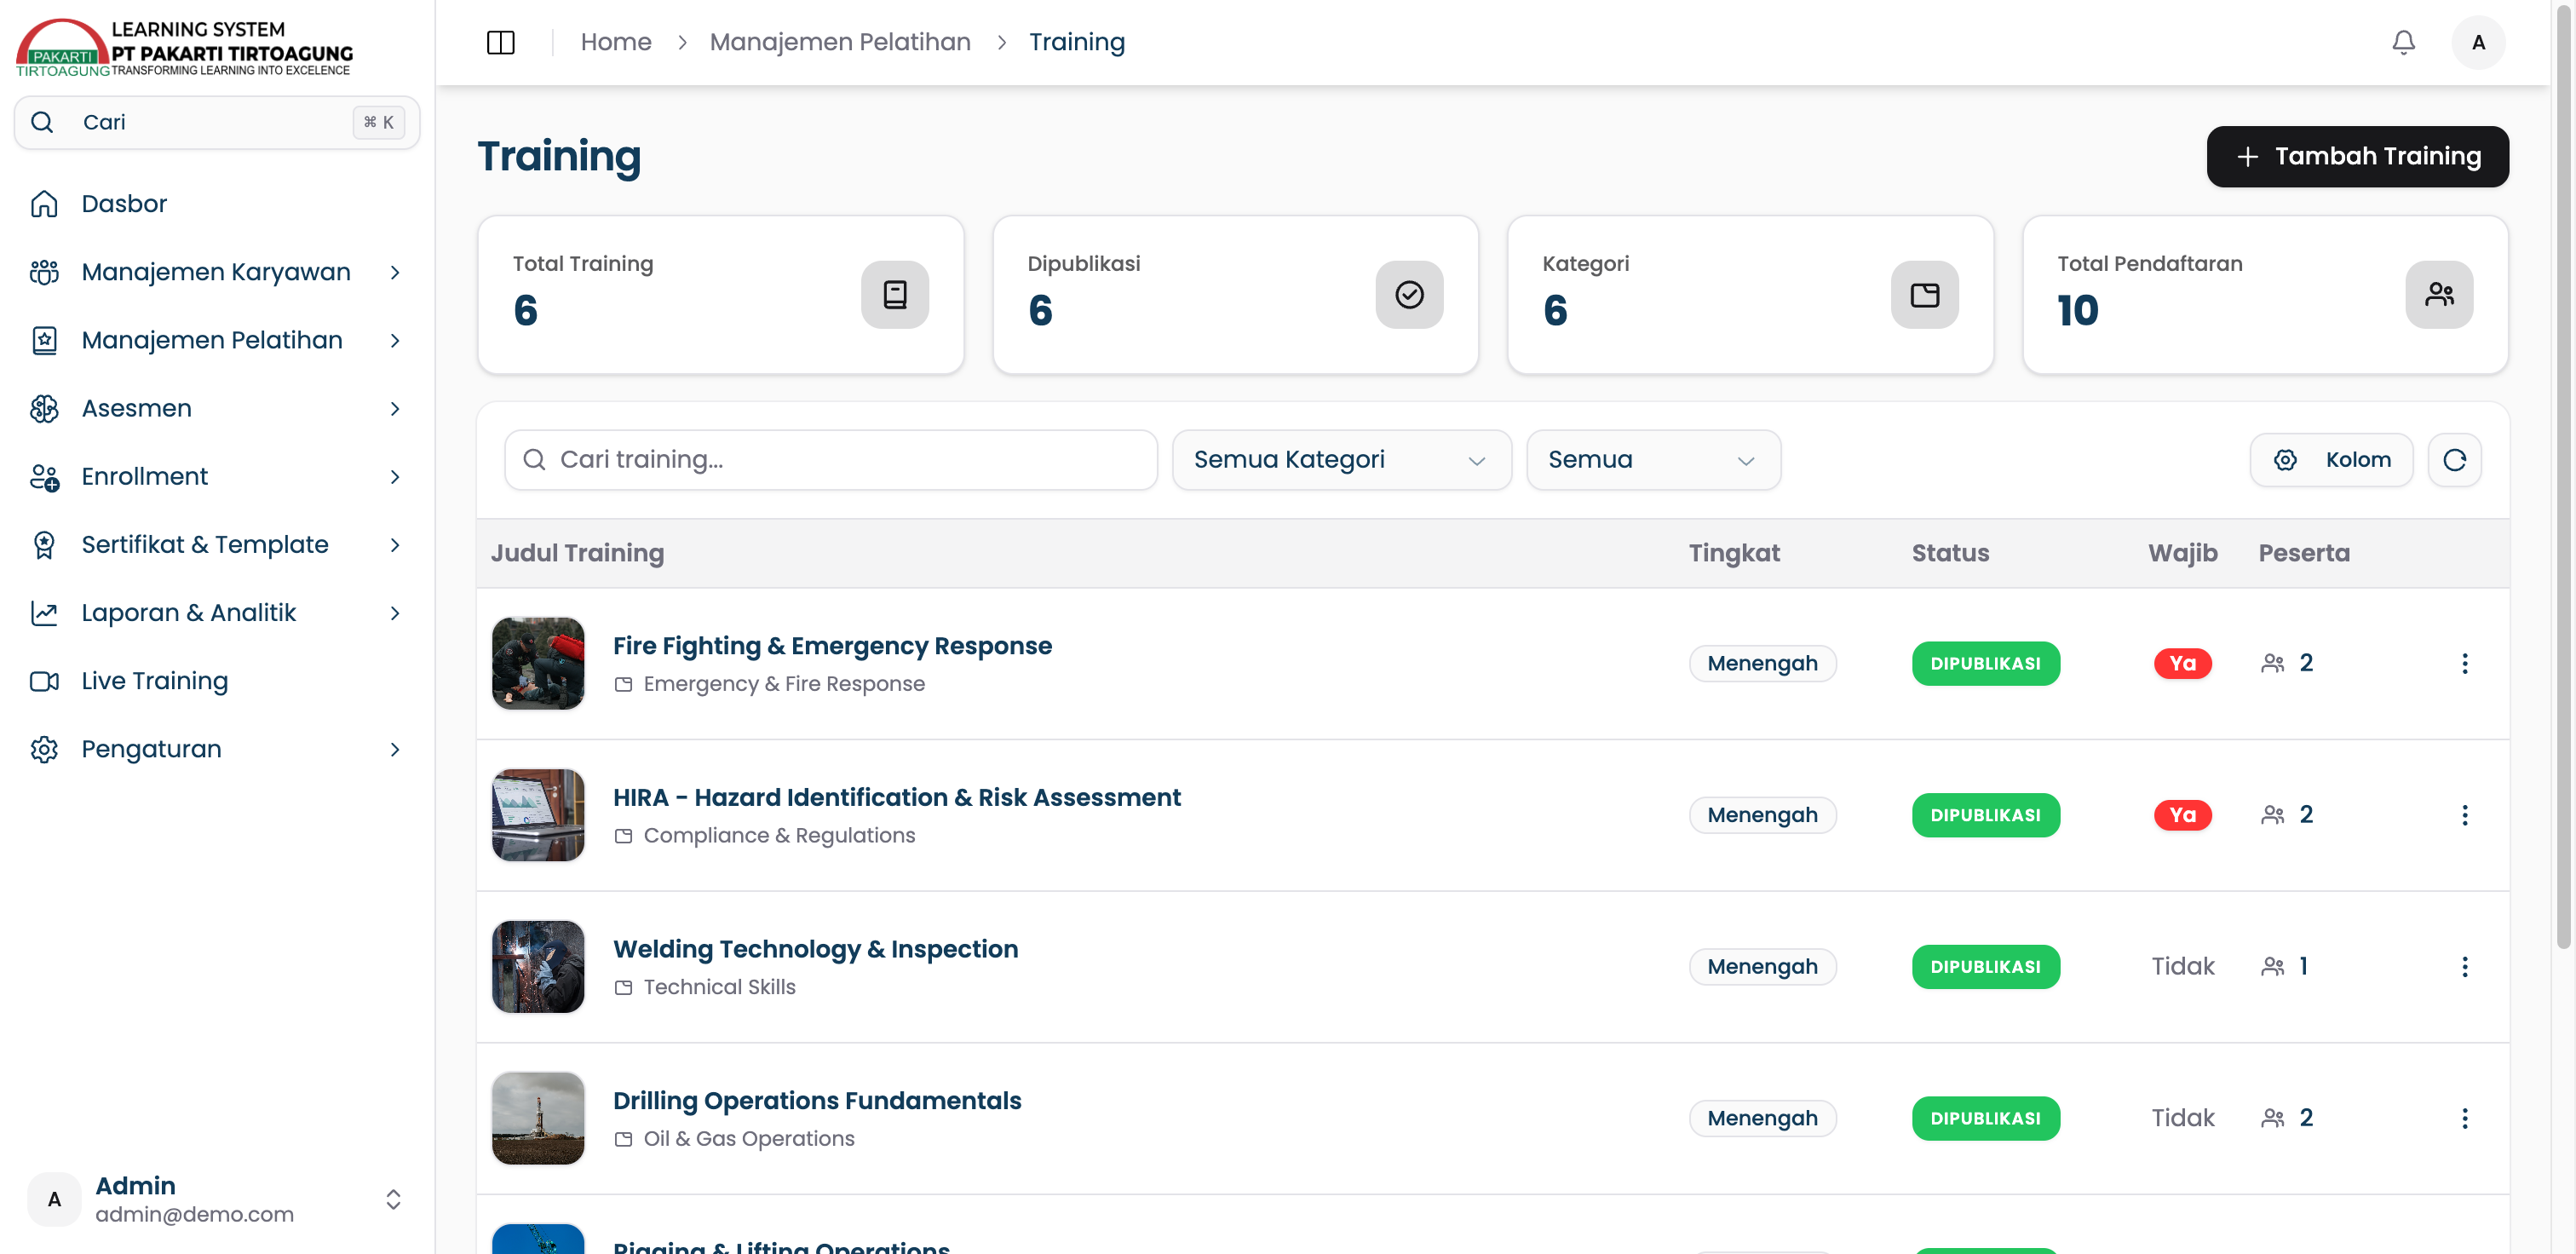Image resolution: width=2576 pixels, height=1254 pixels.
Task: Click the Asesmen brain icon
Action: [44, 408]
